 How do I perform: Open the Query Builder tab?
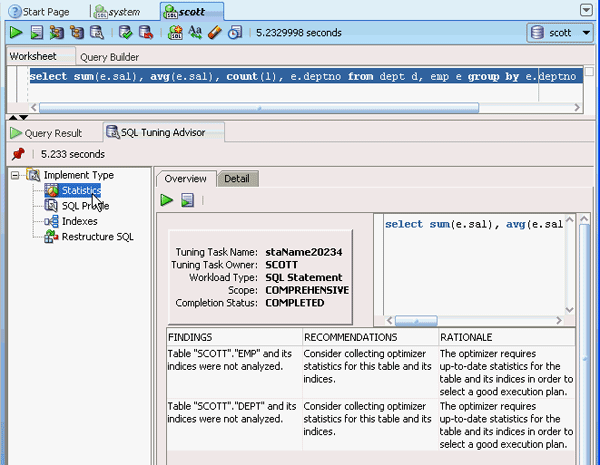(x=109, y=57)
